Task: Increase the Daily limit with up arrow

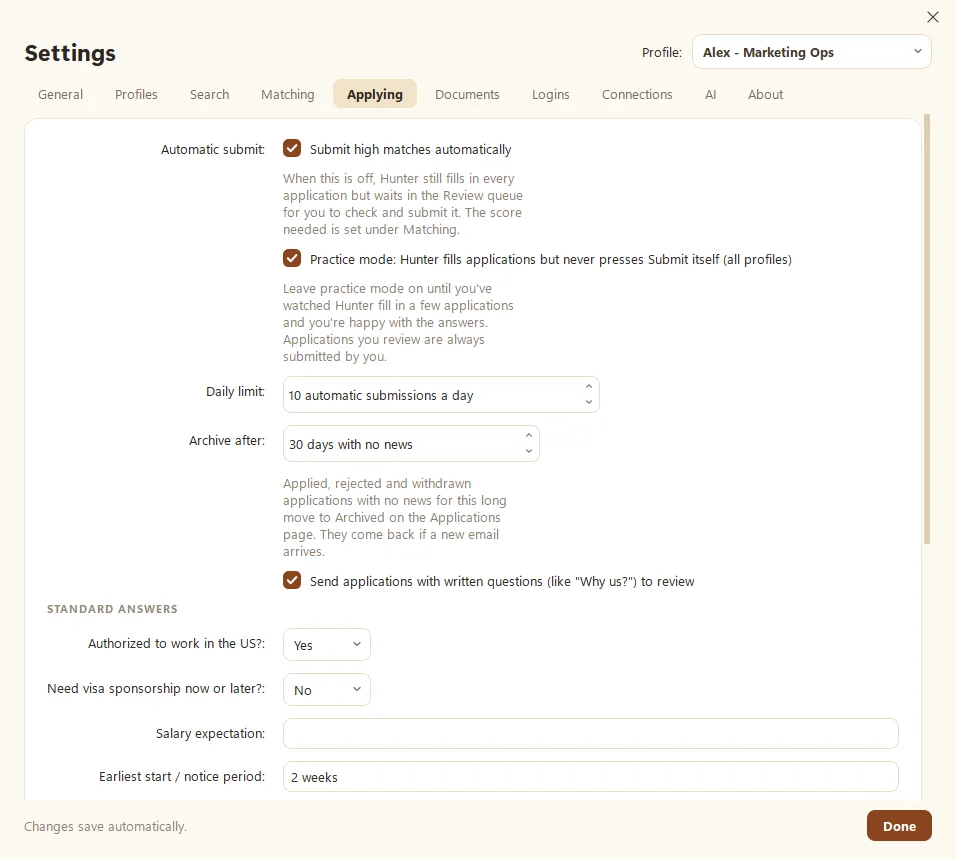Action: (x=588, y=387)
